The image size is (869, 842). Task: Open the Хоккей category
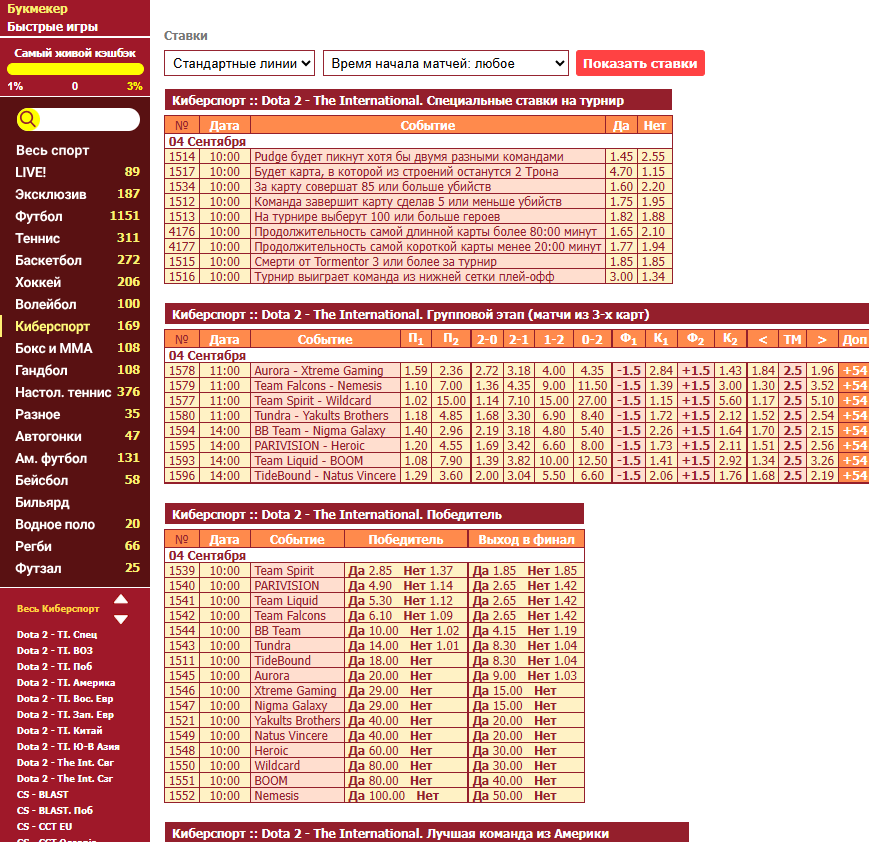(x=38, y=282)
